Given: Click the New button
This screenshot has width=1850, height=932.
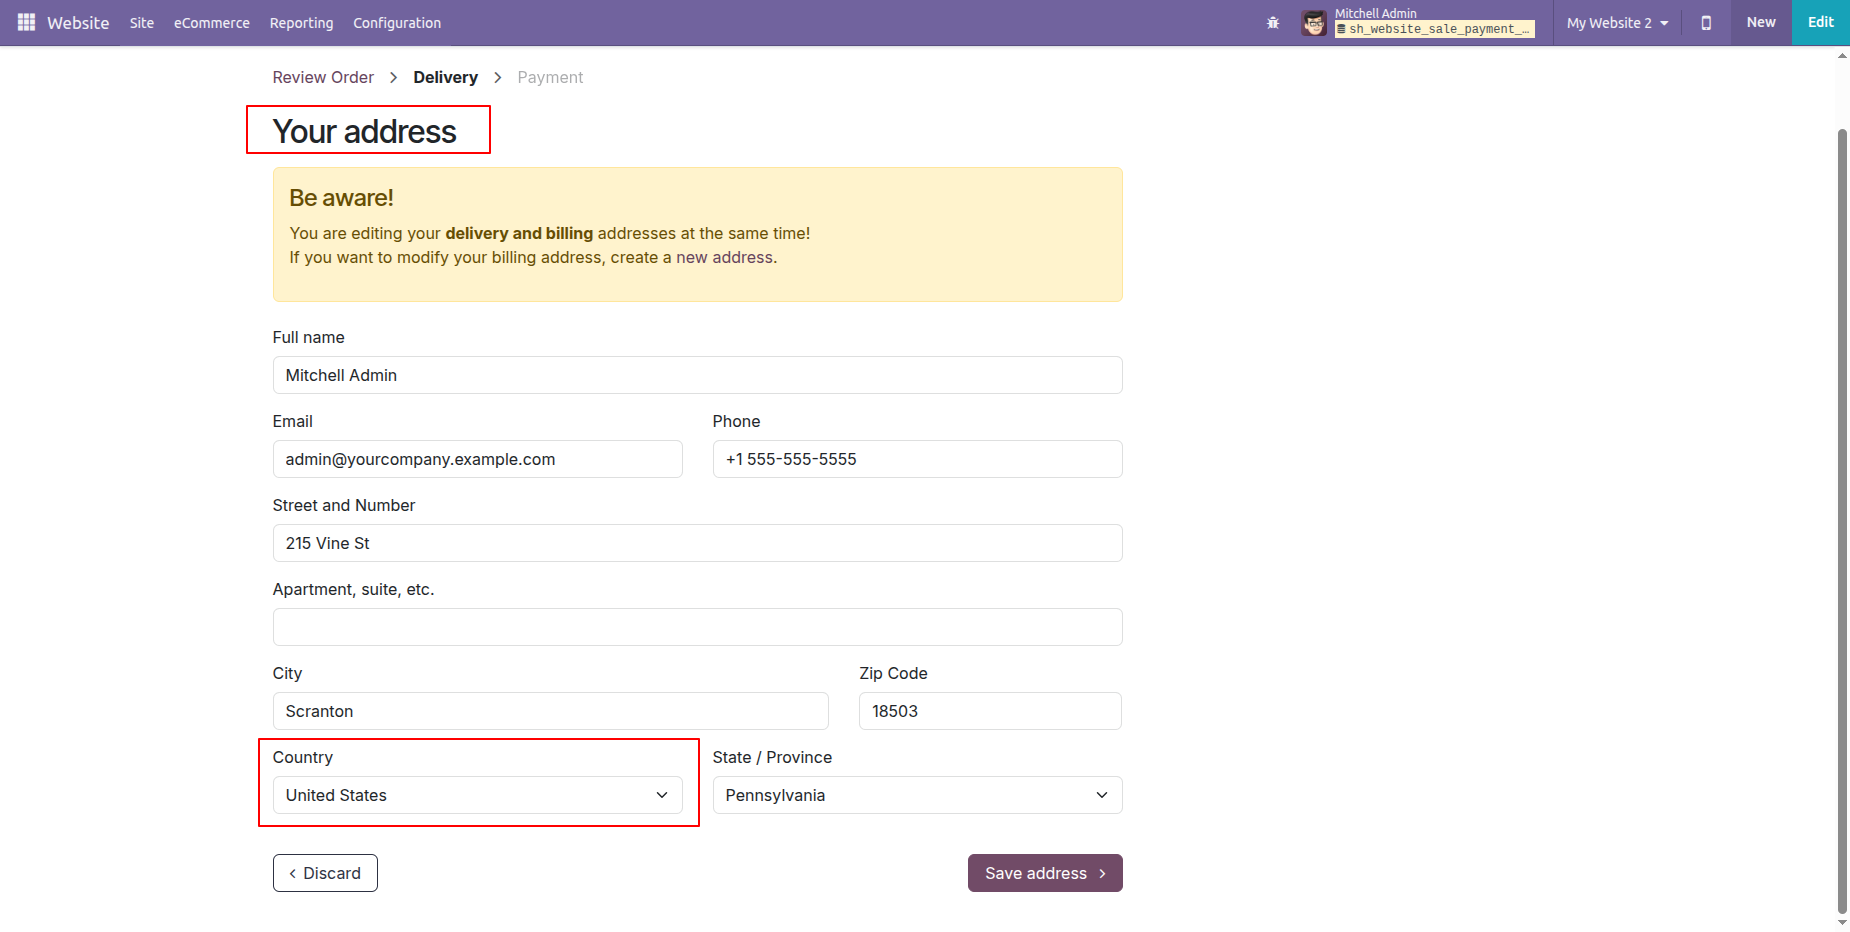Looking at the screenshot, I should [1761, 22].
